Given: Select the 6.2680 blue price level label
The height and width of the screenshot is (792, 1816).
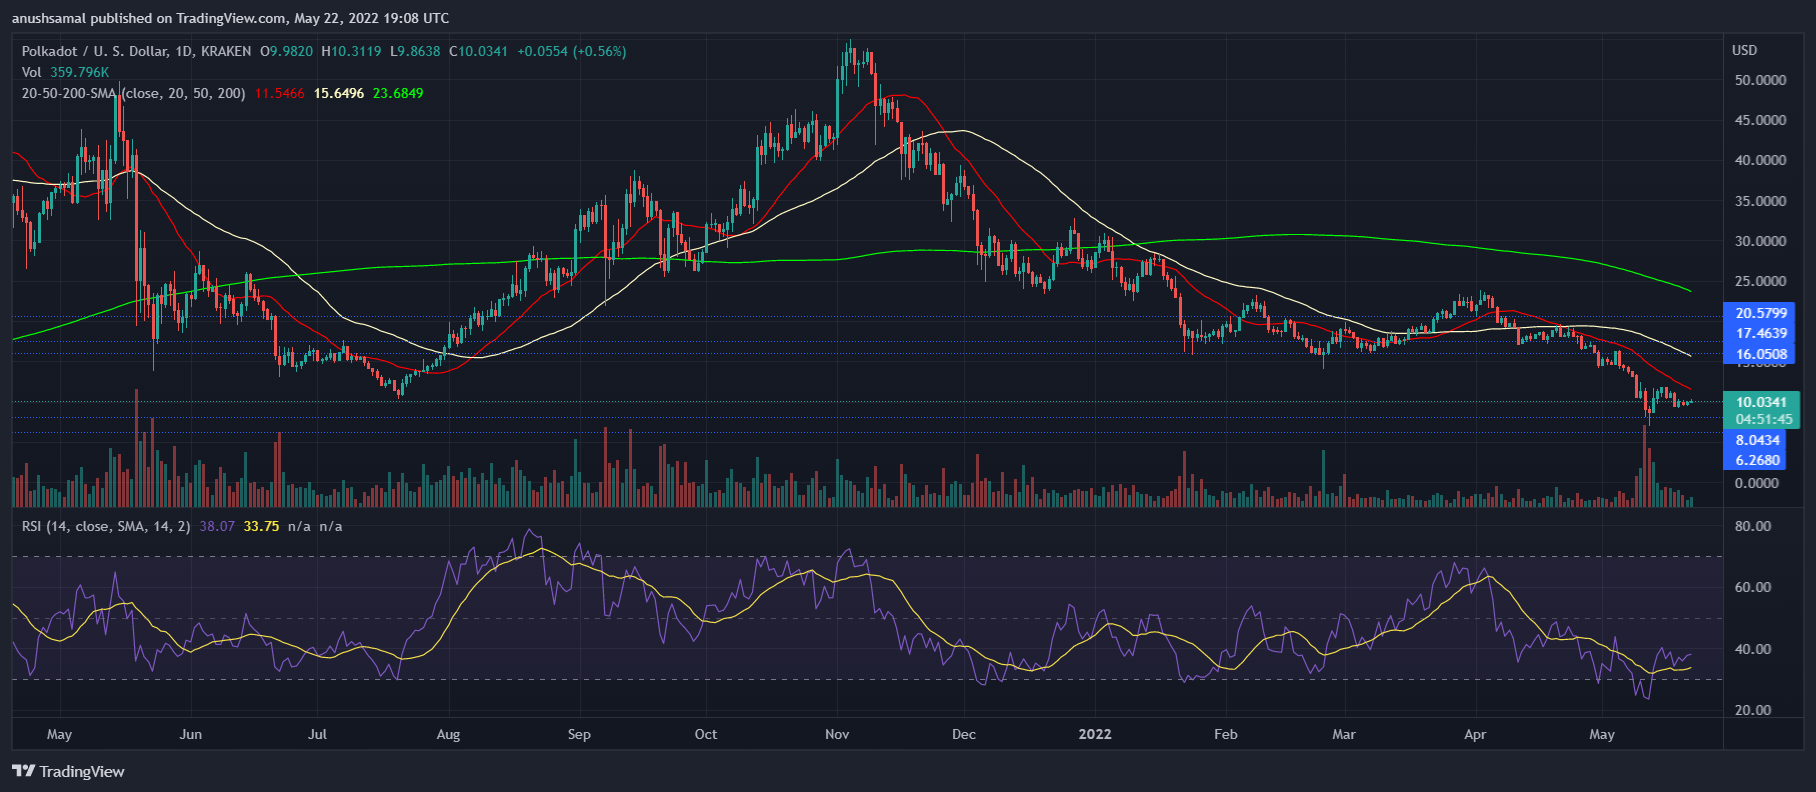Looking at the screenshot, I should 1757,460.
